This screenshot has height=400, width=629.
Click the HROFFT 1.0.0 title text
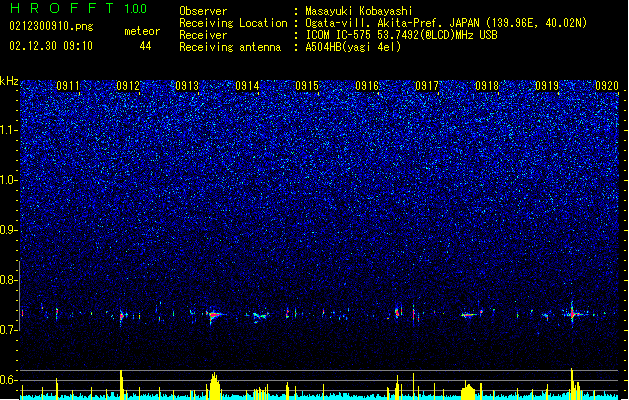click(x=79, y=8)
